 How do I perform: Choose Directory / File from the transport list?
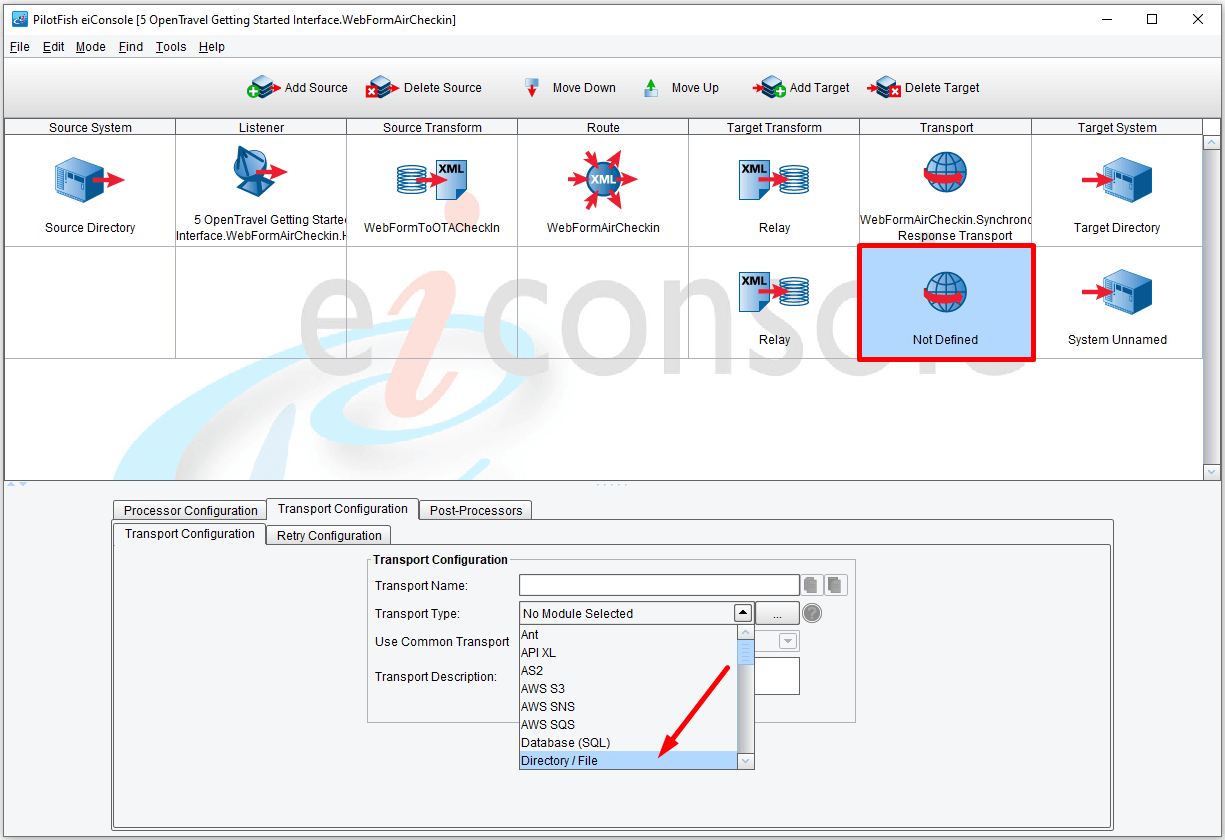(628, 760)
